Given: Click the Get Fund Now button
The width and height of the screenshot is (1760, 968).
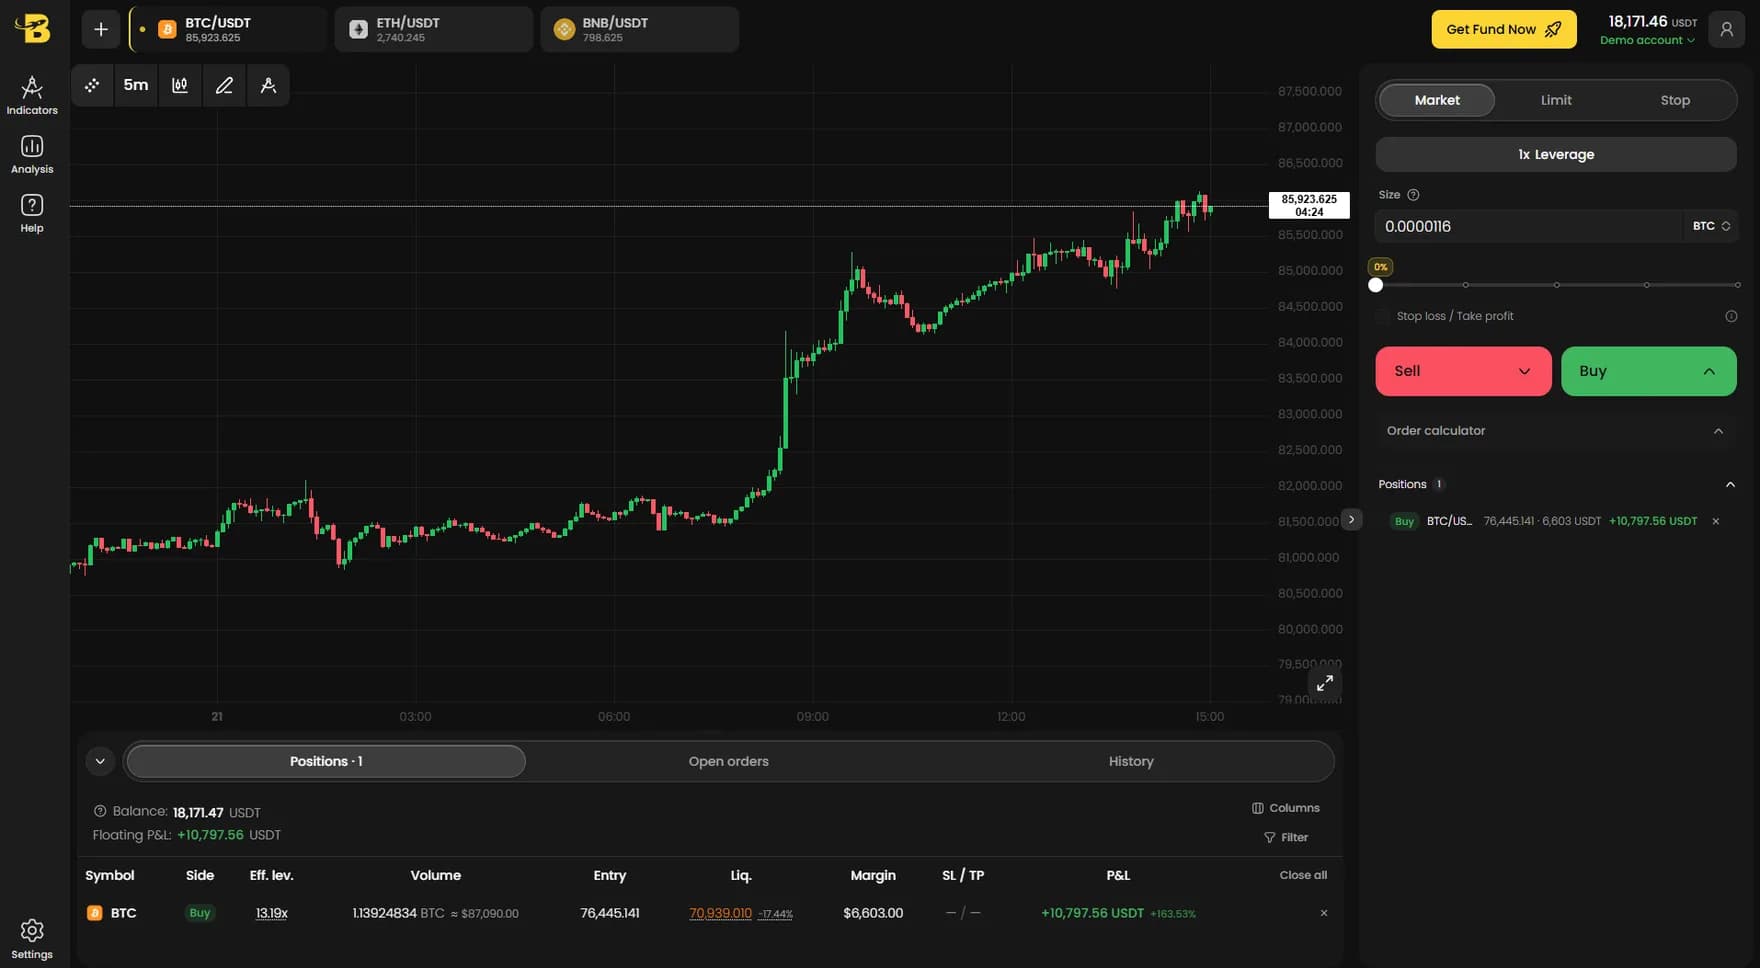Looking at the screenshot, I should [1504, 29].
